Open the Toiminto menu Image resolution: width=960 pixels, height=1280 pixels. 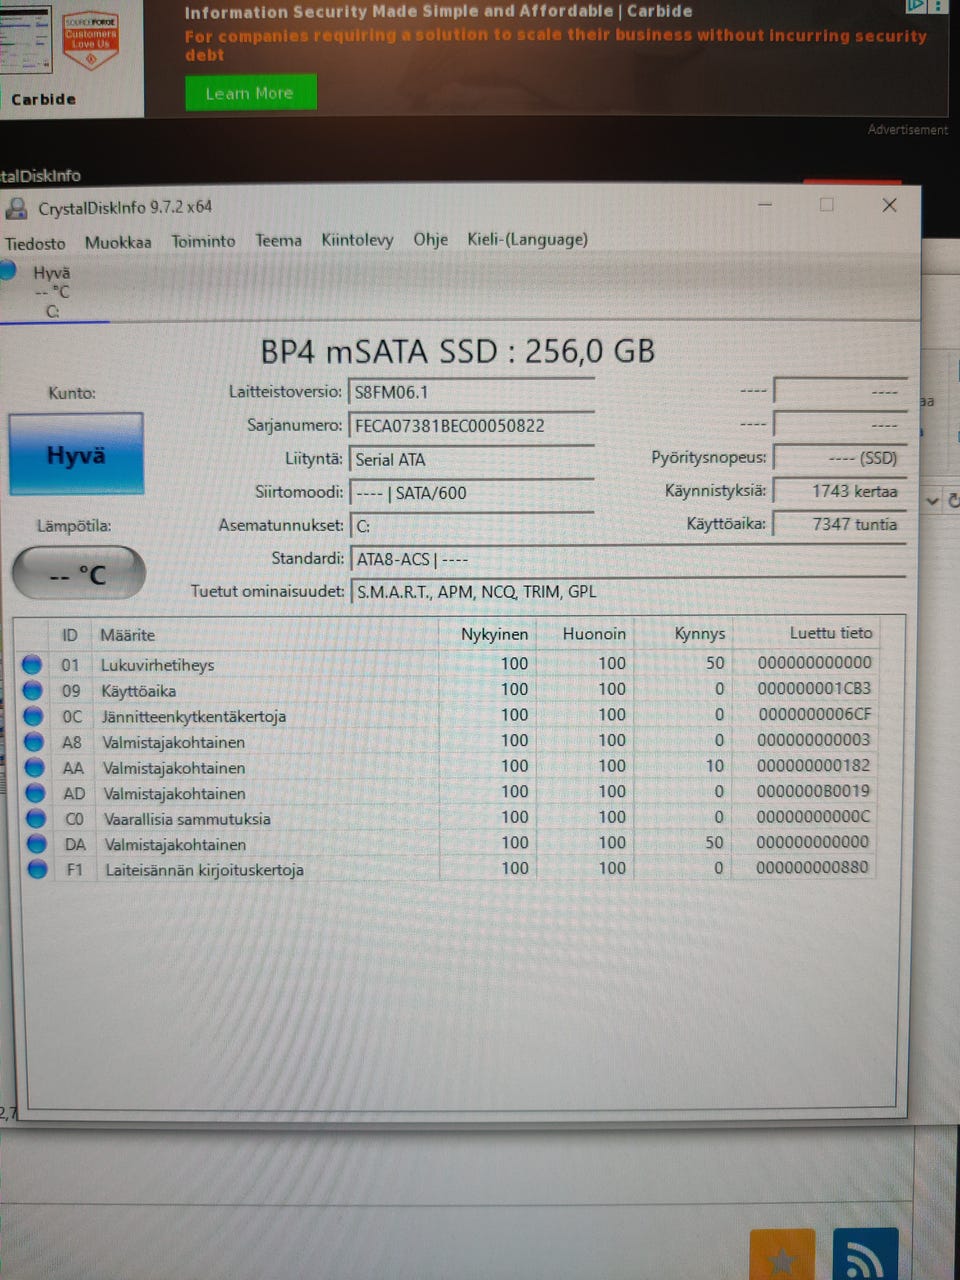(203, 241)
